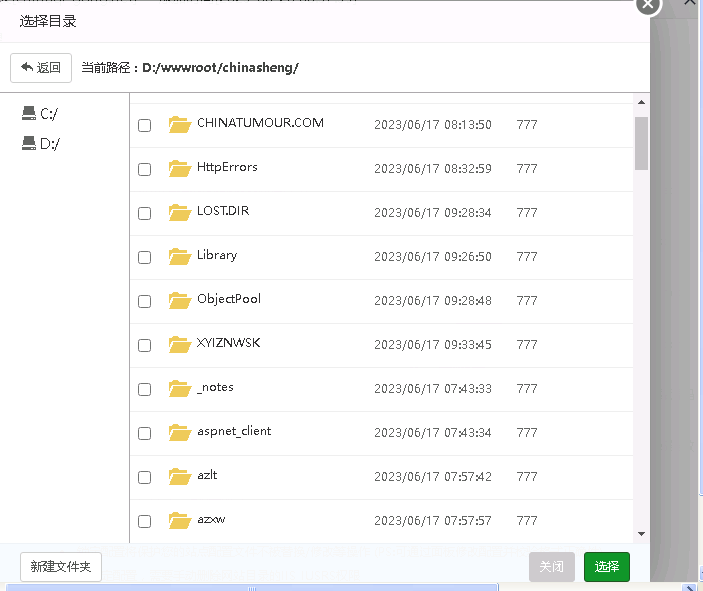
Task: Click date 2023/06/17 08:13:50
Action: (433, 125)
